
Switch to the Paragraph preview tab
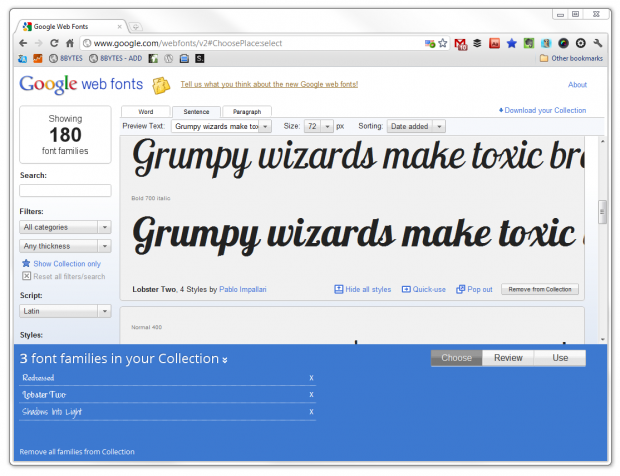coord(247,111)
